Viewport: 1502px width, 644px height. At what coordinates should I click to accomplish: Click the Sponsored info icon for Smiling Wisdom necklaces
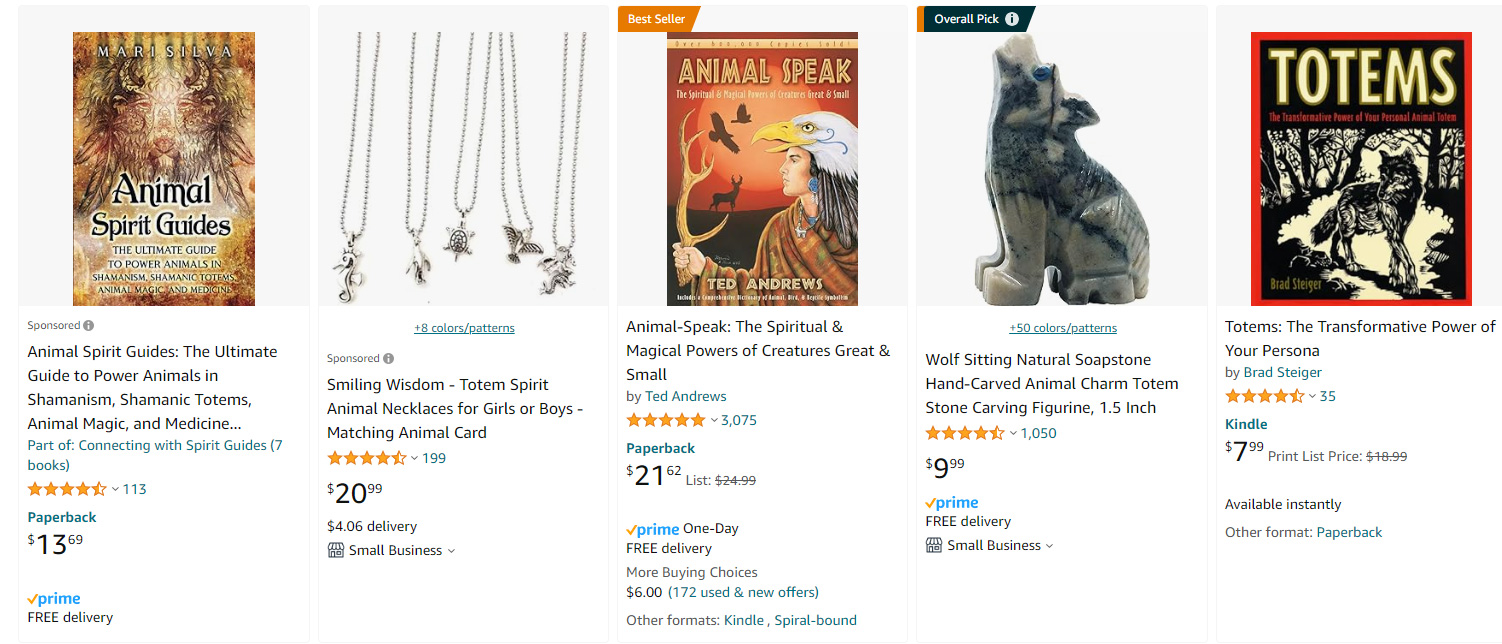(389, 359)
